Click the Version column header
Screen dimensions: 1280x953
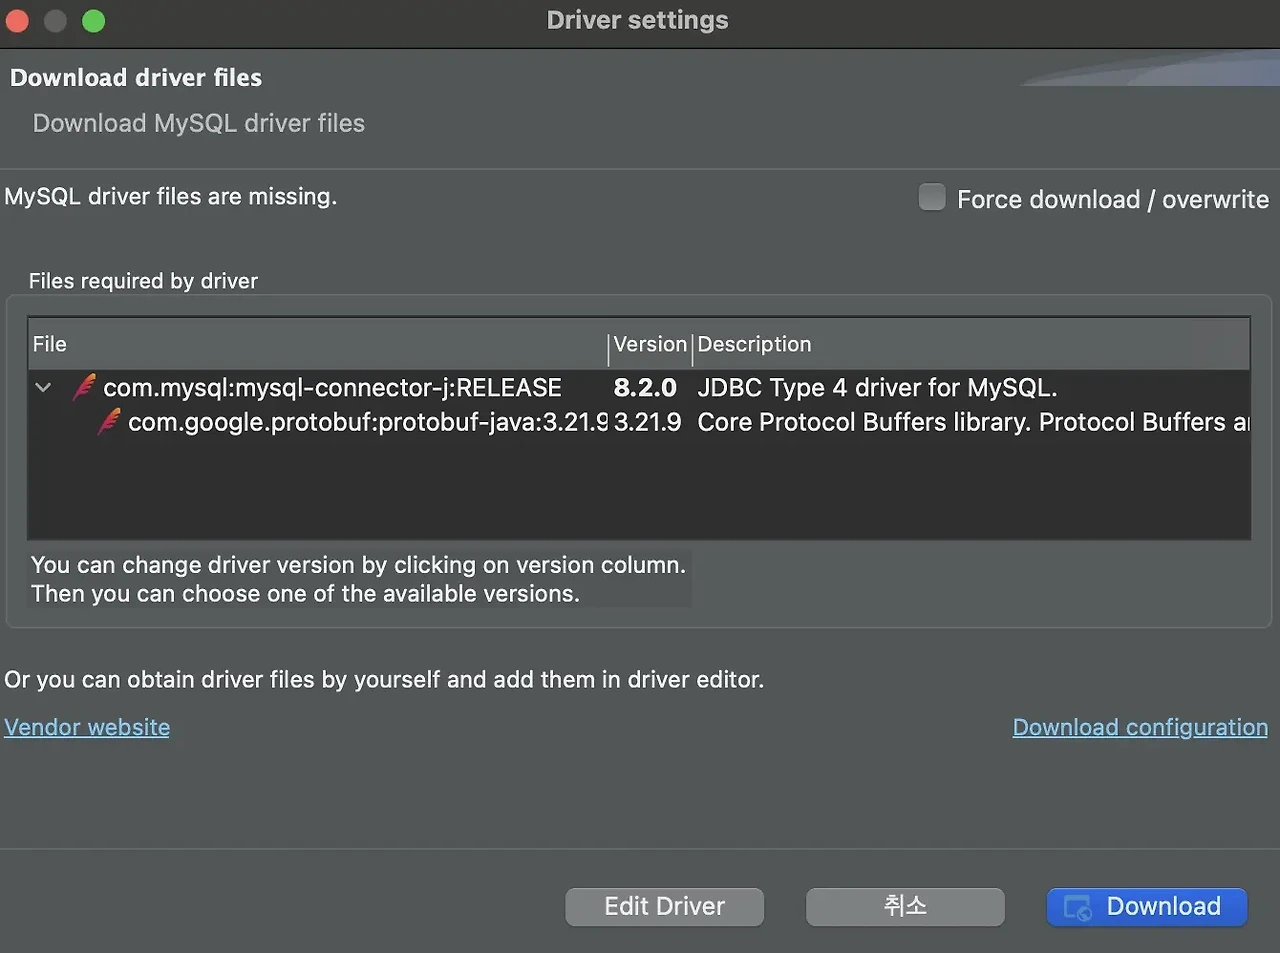coord(650,344)
